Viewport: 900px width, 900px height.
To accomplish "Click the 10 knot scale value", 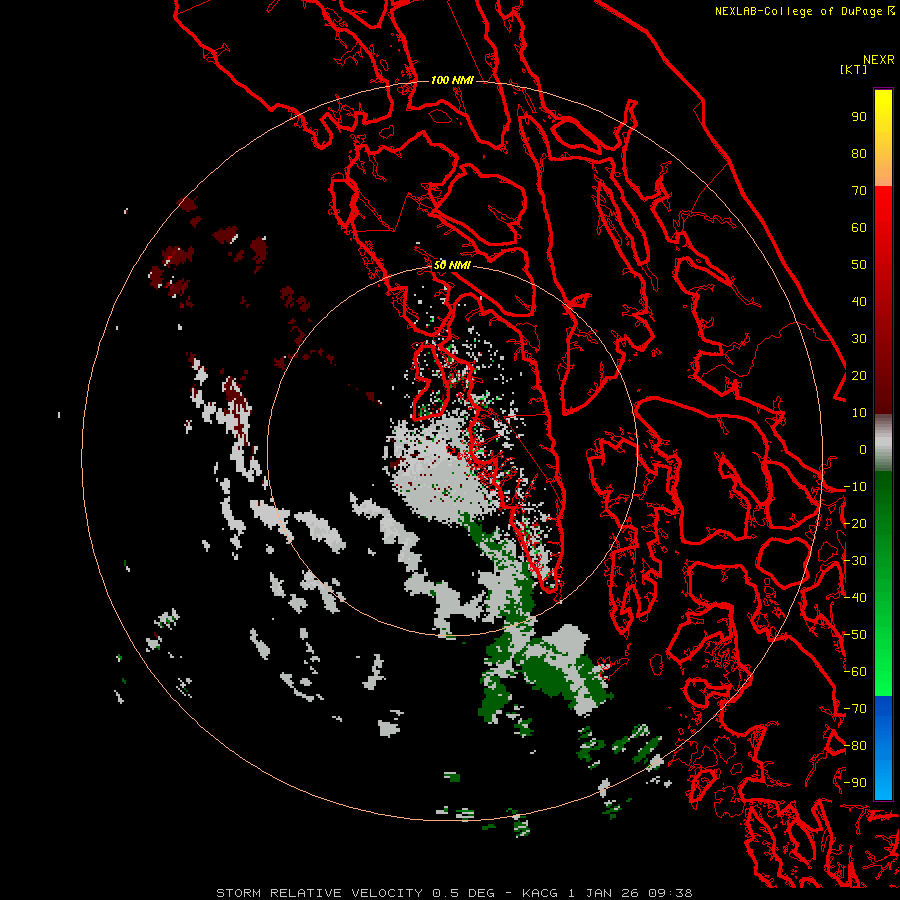I will point(859,413).
